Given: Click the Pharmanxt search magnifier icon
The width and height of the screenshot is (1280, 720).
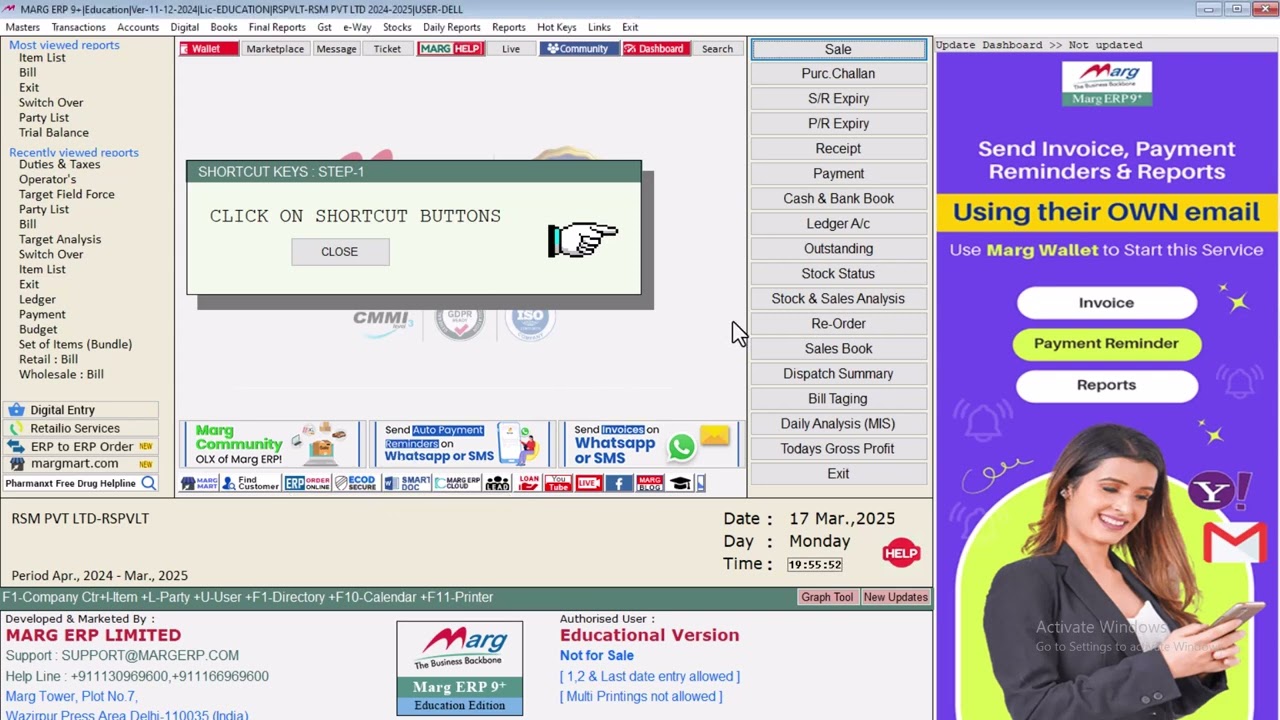Looking at the screenshot, I should [148, 483].
